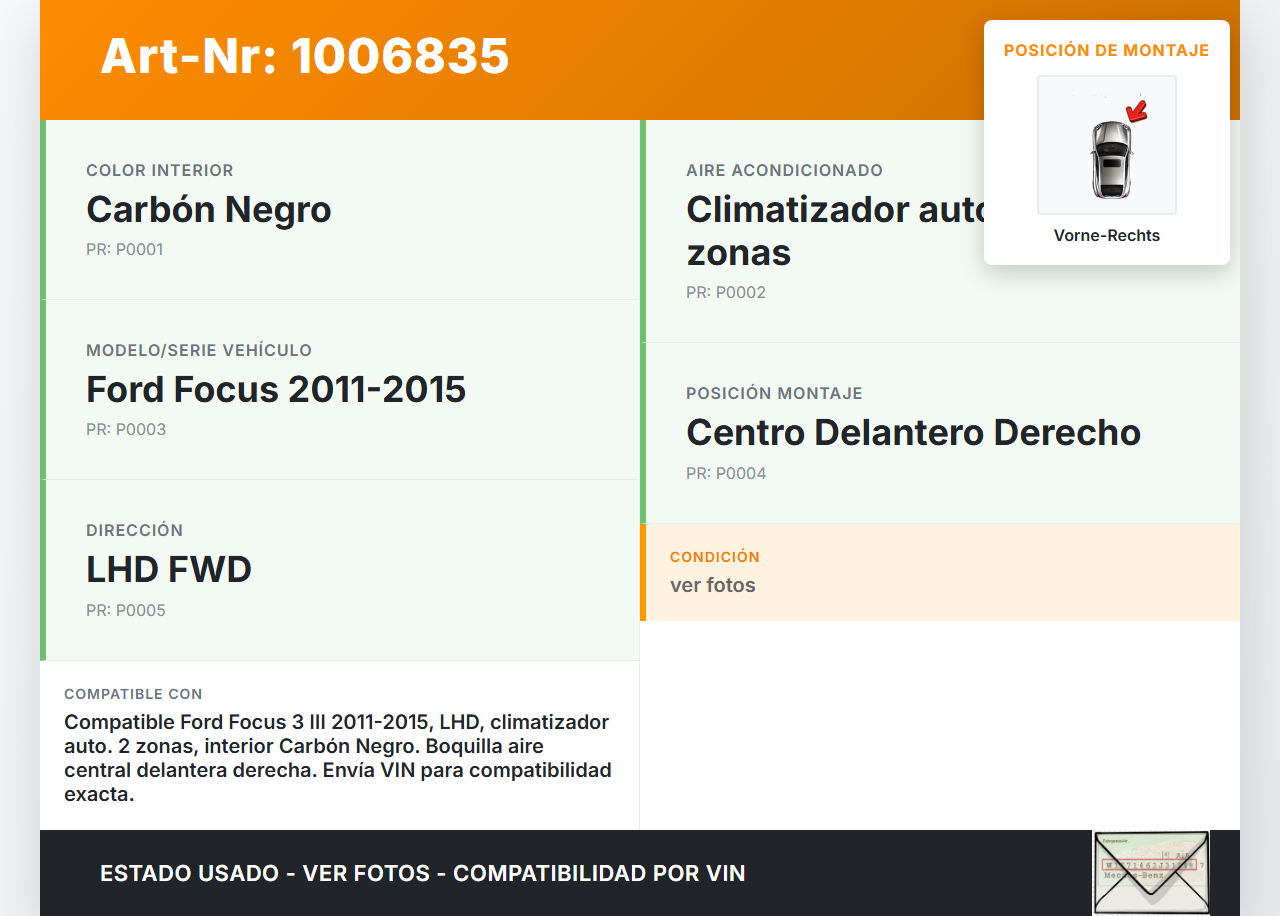Click the CONDICIÓN orange label
This screenshot has width=1280, height=916.
click(x=715, y=557)
